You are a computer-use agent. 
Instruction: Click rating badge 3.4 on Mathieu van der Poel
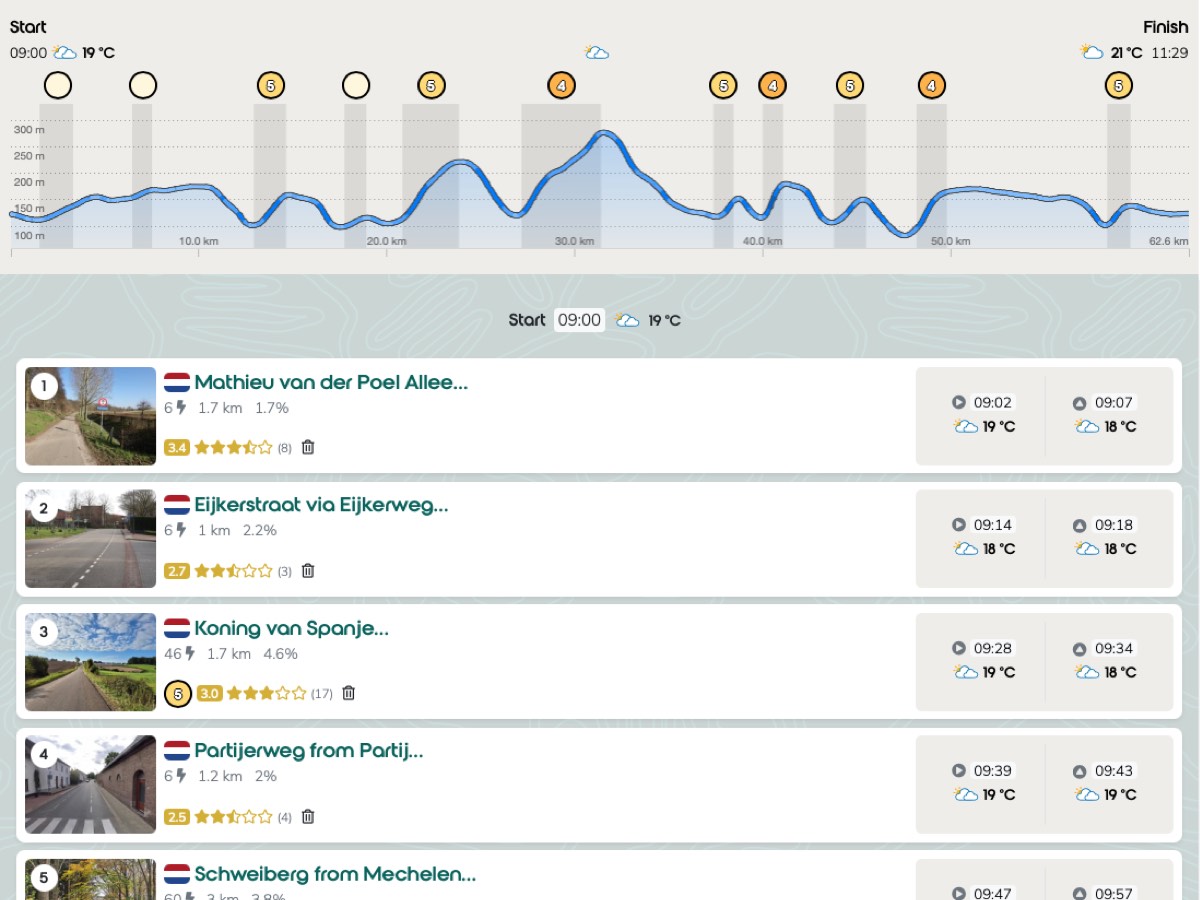point(177,448)
